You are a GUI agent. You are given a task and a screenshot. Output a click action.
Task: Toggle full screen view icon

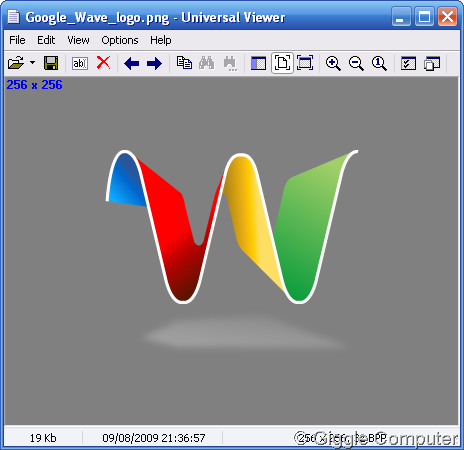pyautogui.click(x=305, y=63)
